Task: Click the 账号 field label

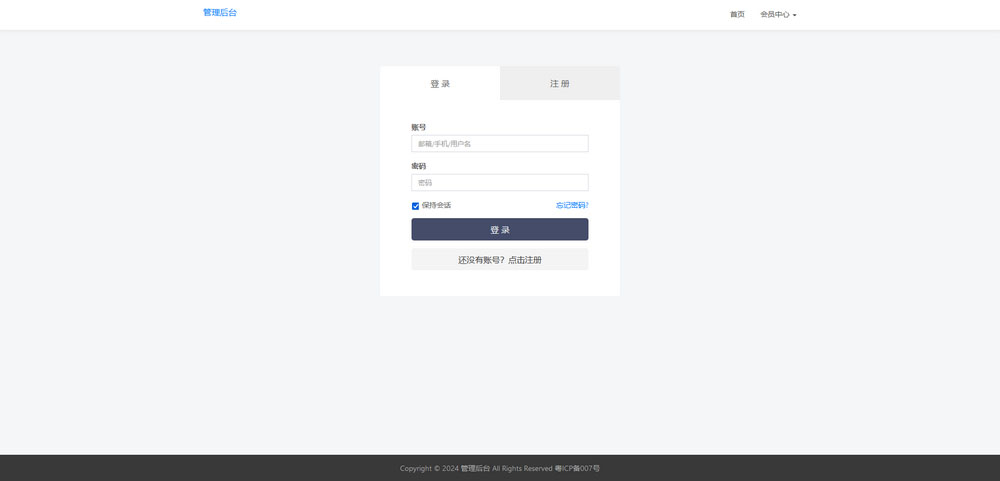Action: 418,127
